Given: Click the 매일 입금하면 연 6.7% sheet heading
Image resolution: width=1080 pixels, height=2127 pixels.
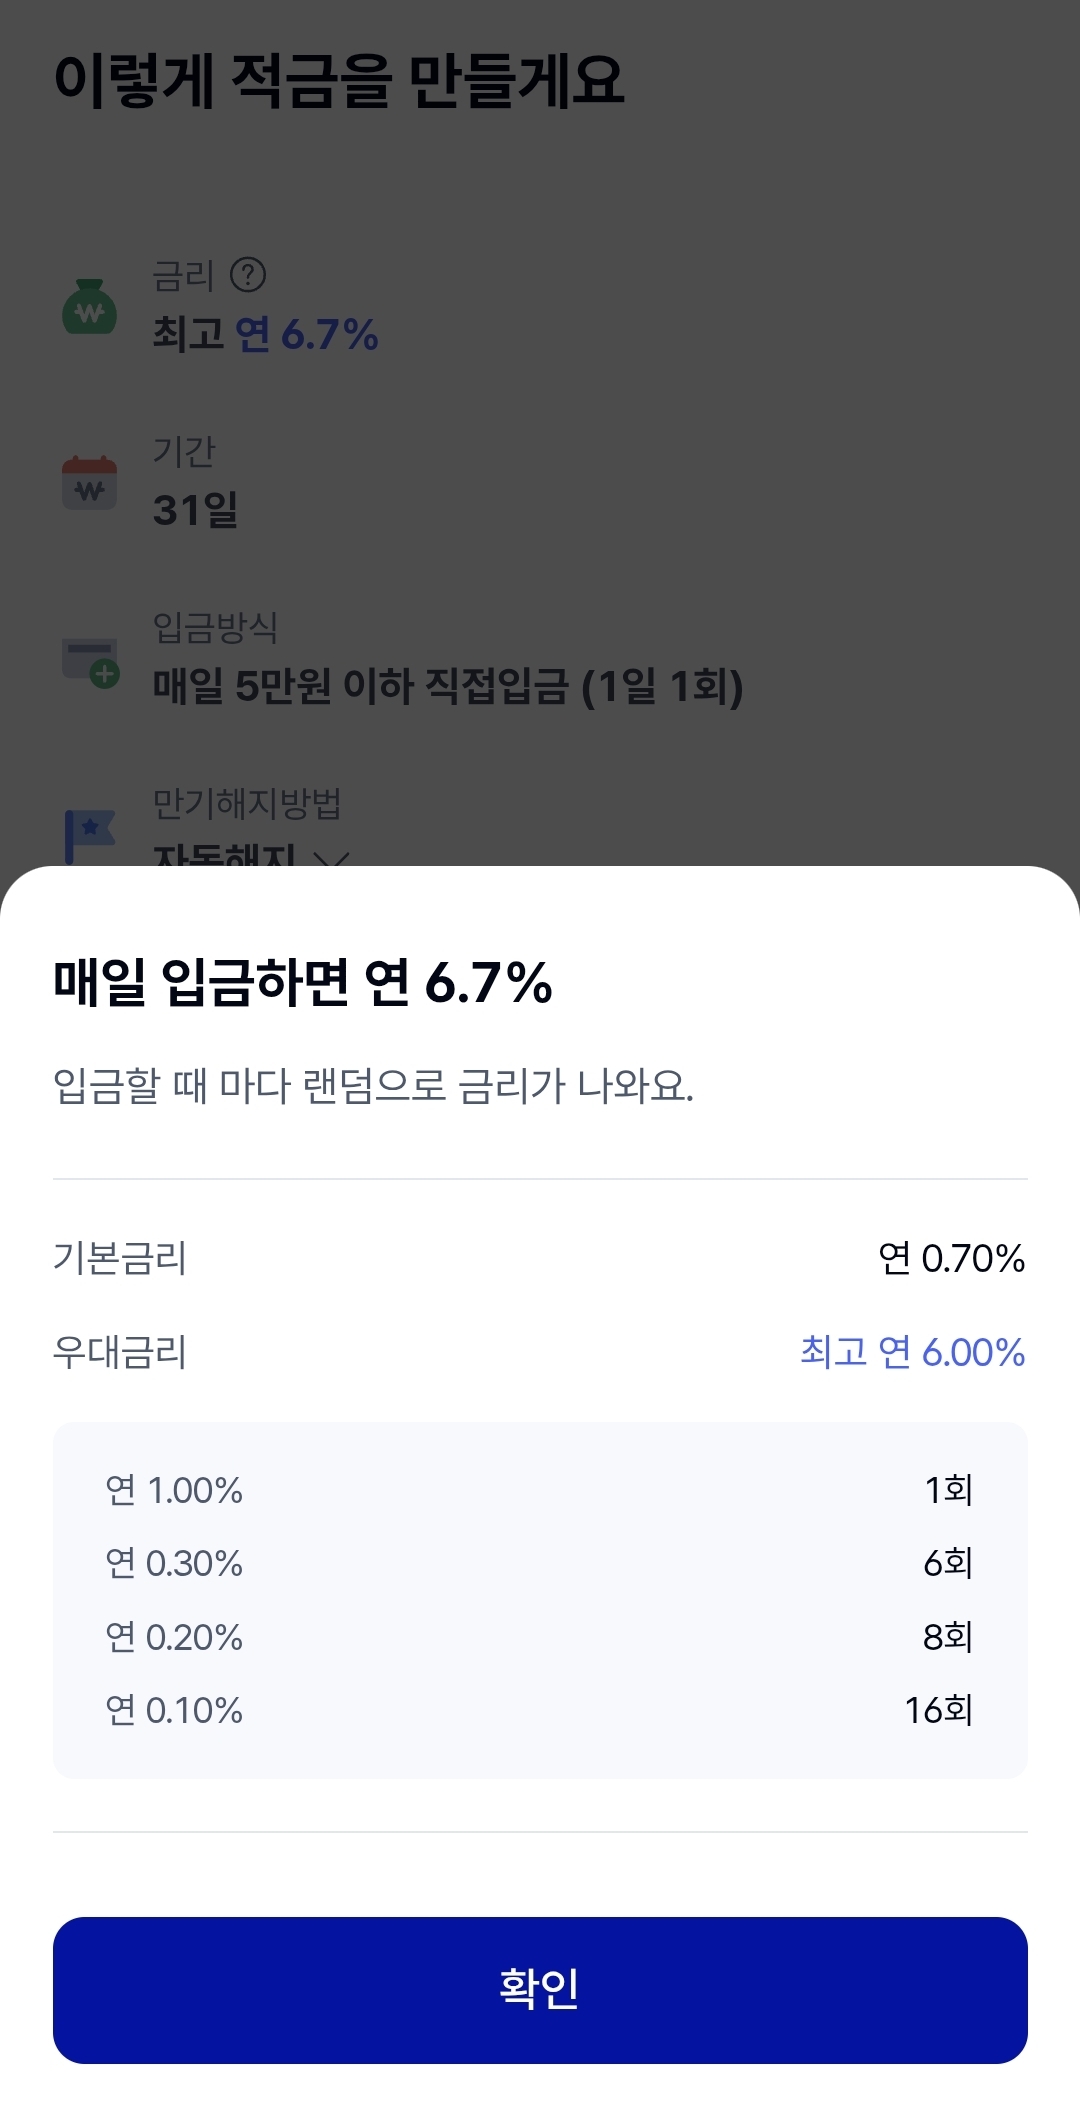Looking at the screenshot, I should pos(302,982).
